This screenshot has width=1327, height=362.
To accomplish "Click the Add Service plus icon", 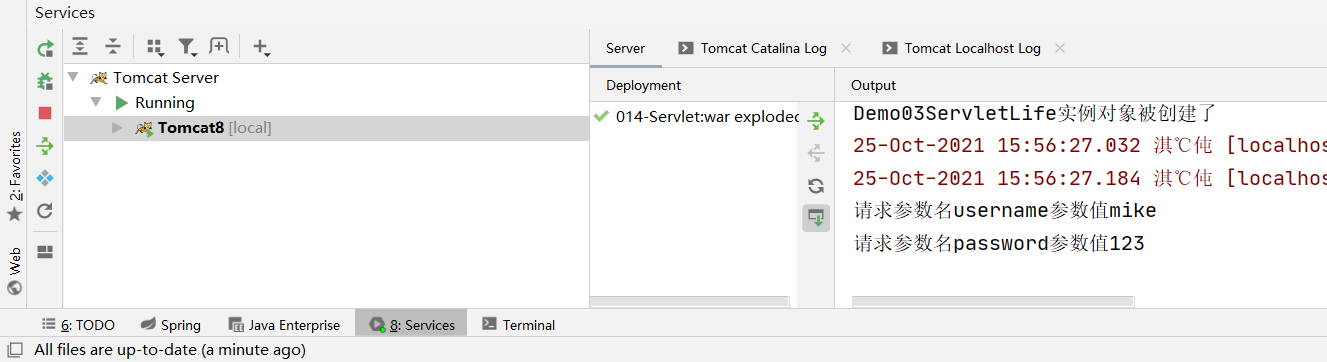I will click(261, 46).
